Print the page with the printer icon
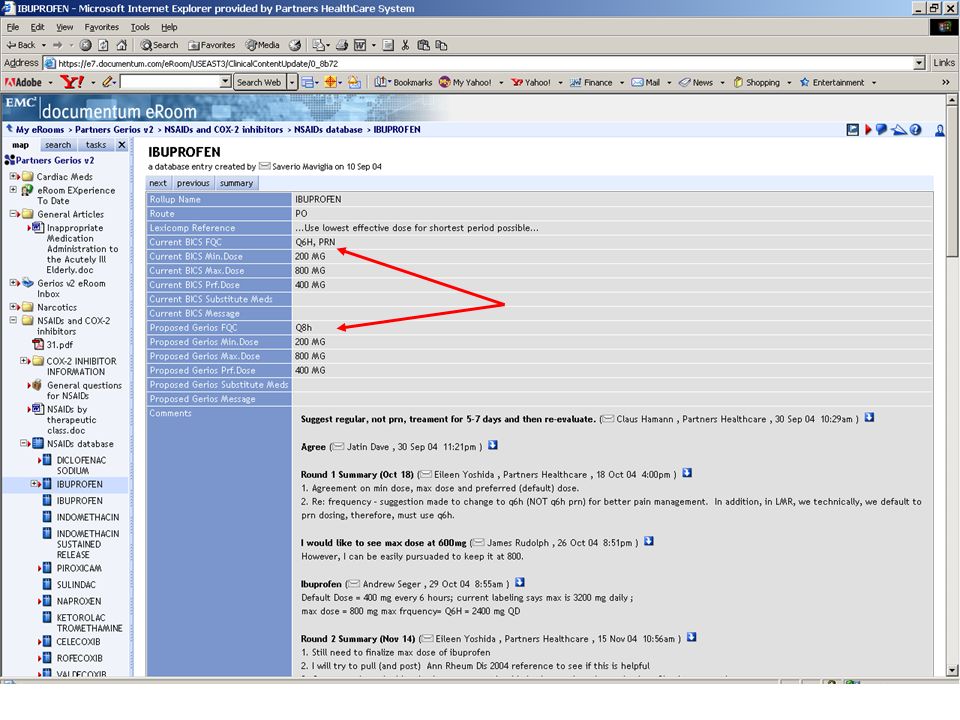960x720 pixels. 342,45
